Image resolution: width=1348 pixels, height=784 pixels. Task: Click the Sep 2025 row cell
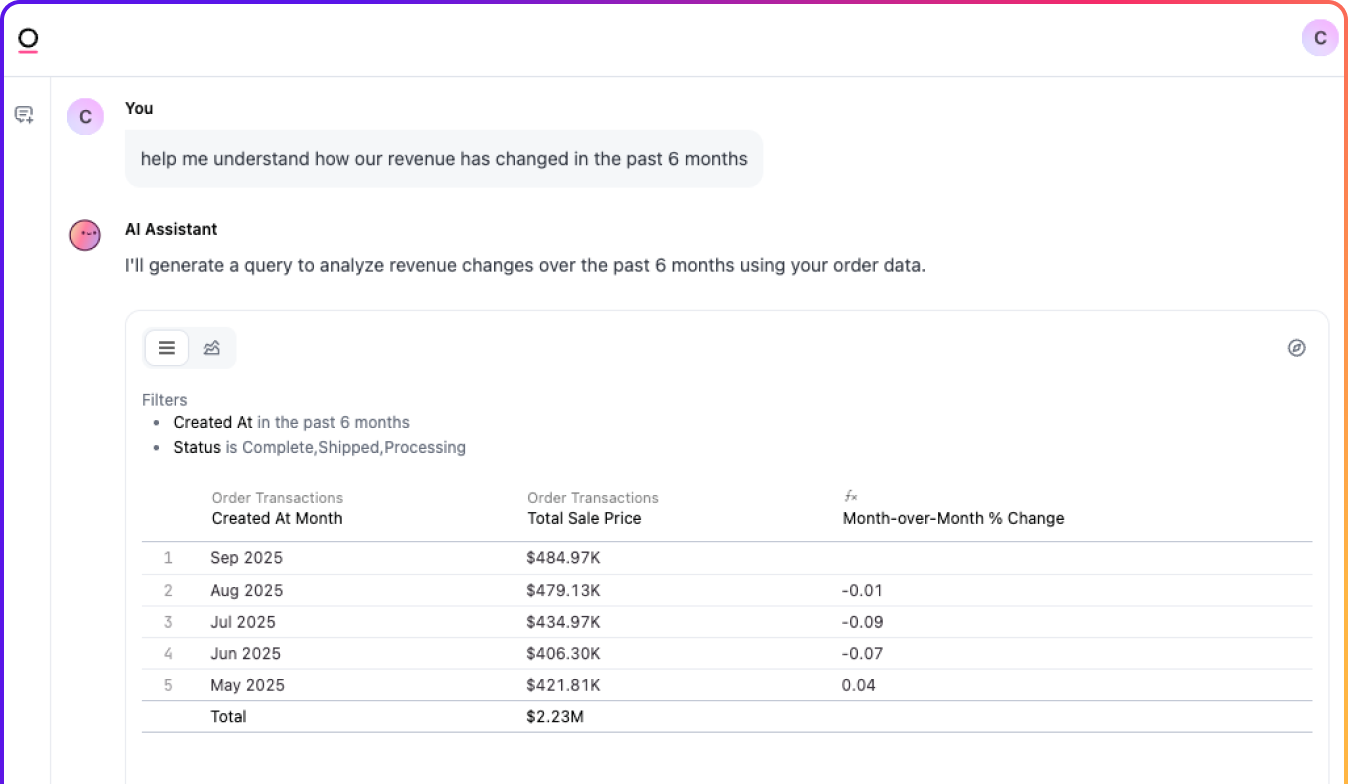point(246,558)
